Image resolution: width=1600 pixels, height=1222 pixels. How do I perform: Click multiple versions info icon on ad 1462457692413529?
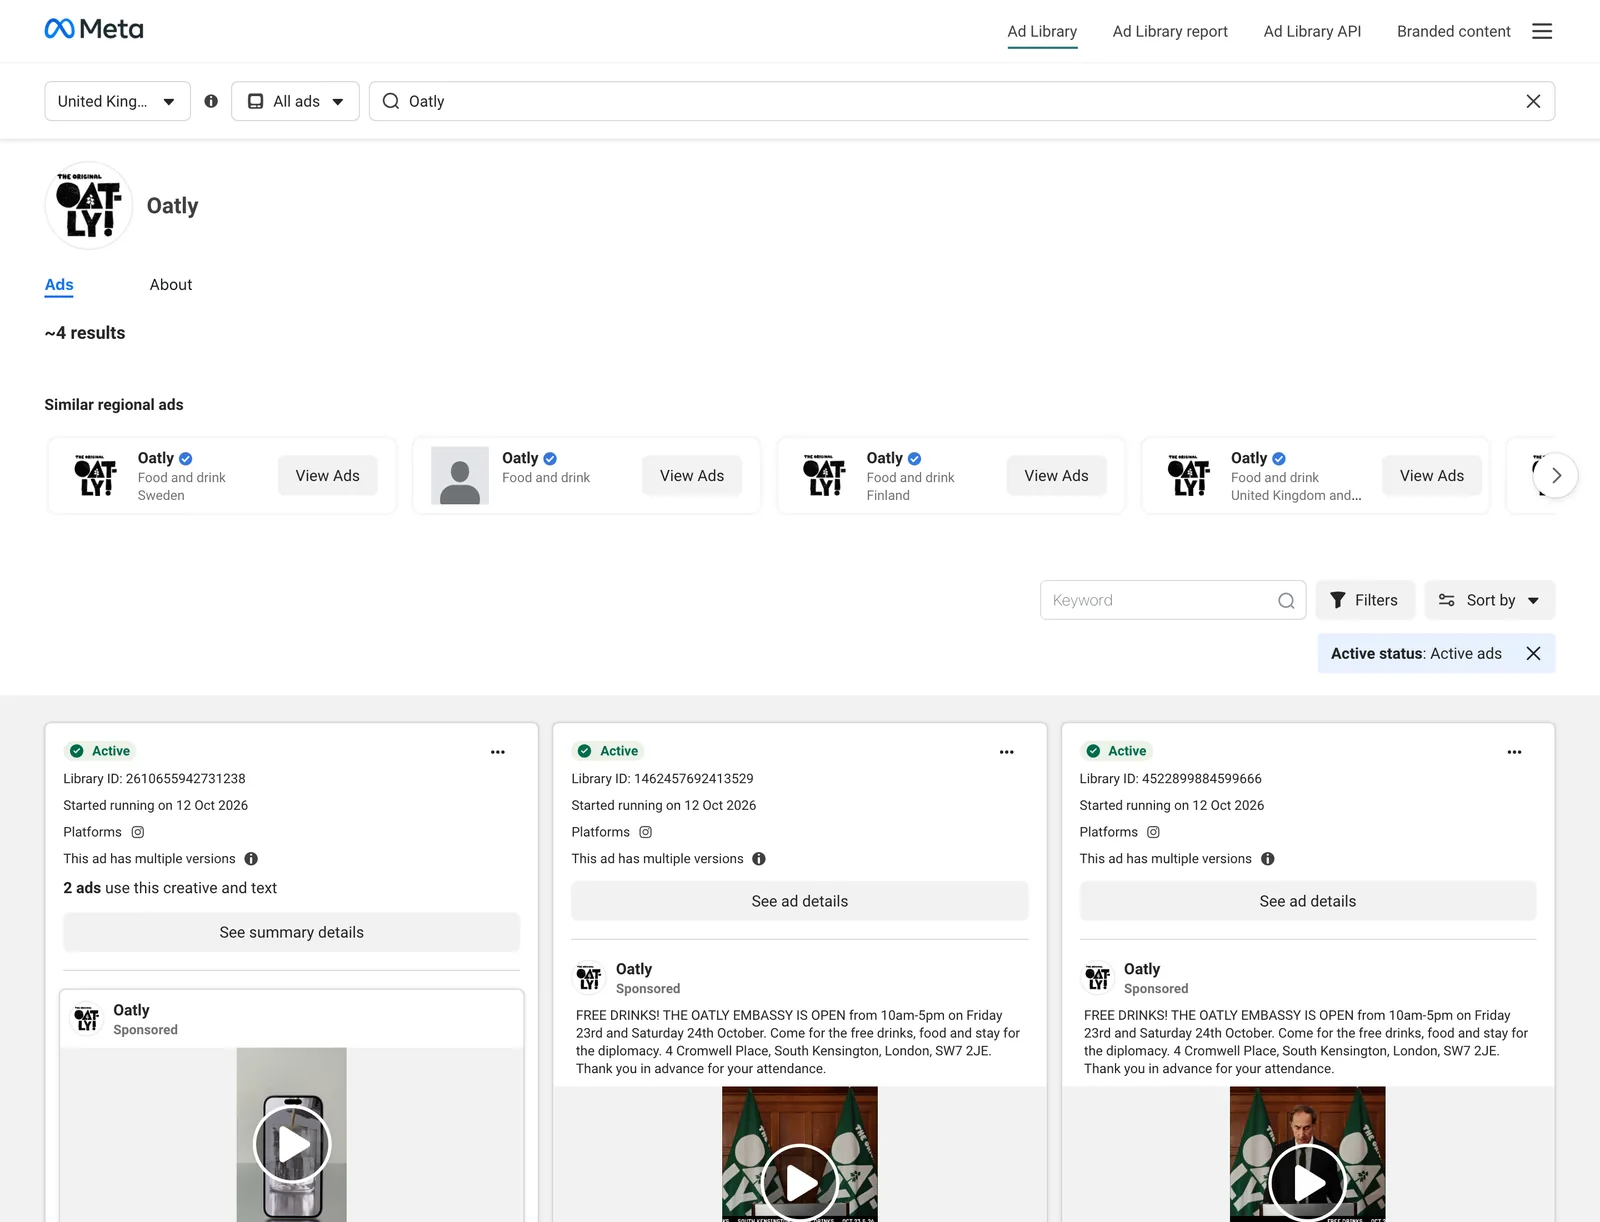[x=759, y=859]
